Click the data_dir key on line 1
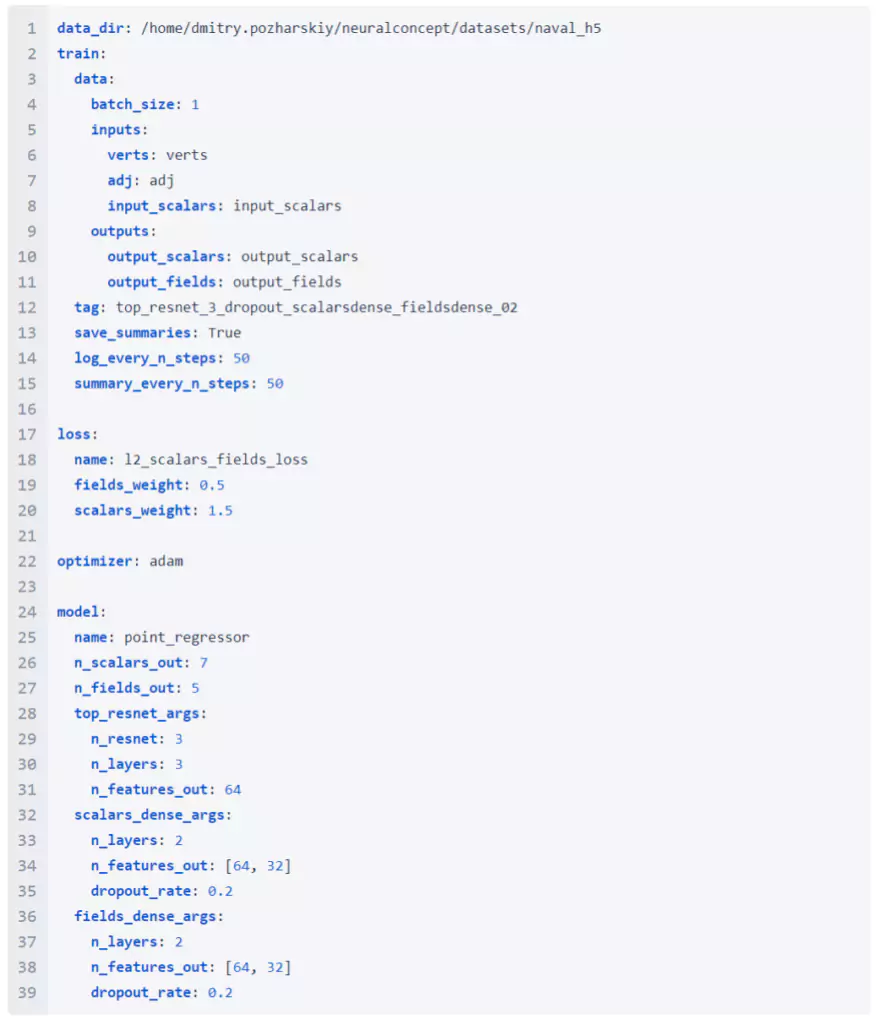The height and width of the screenshot is (1026, 880). (x=90, y=28)
